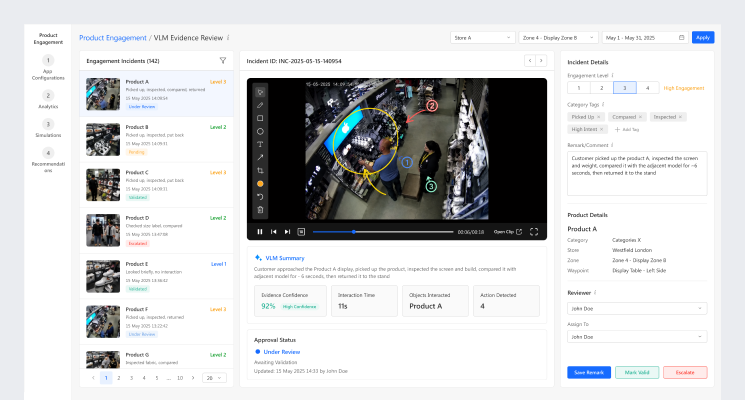Click the video progress slider handle
Screen dimensions: 745x400
point(353,232)
